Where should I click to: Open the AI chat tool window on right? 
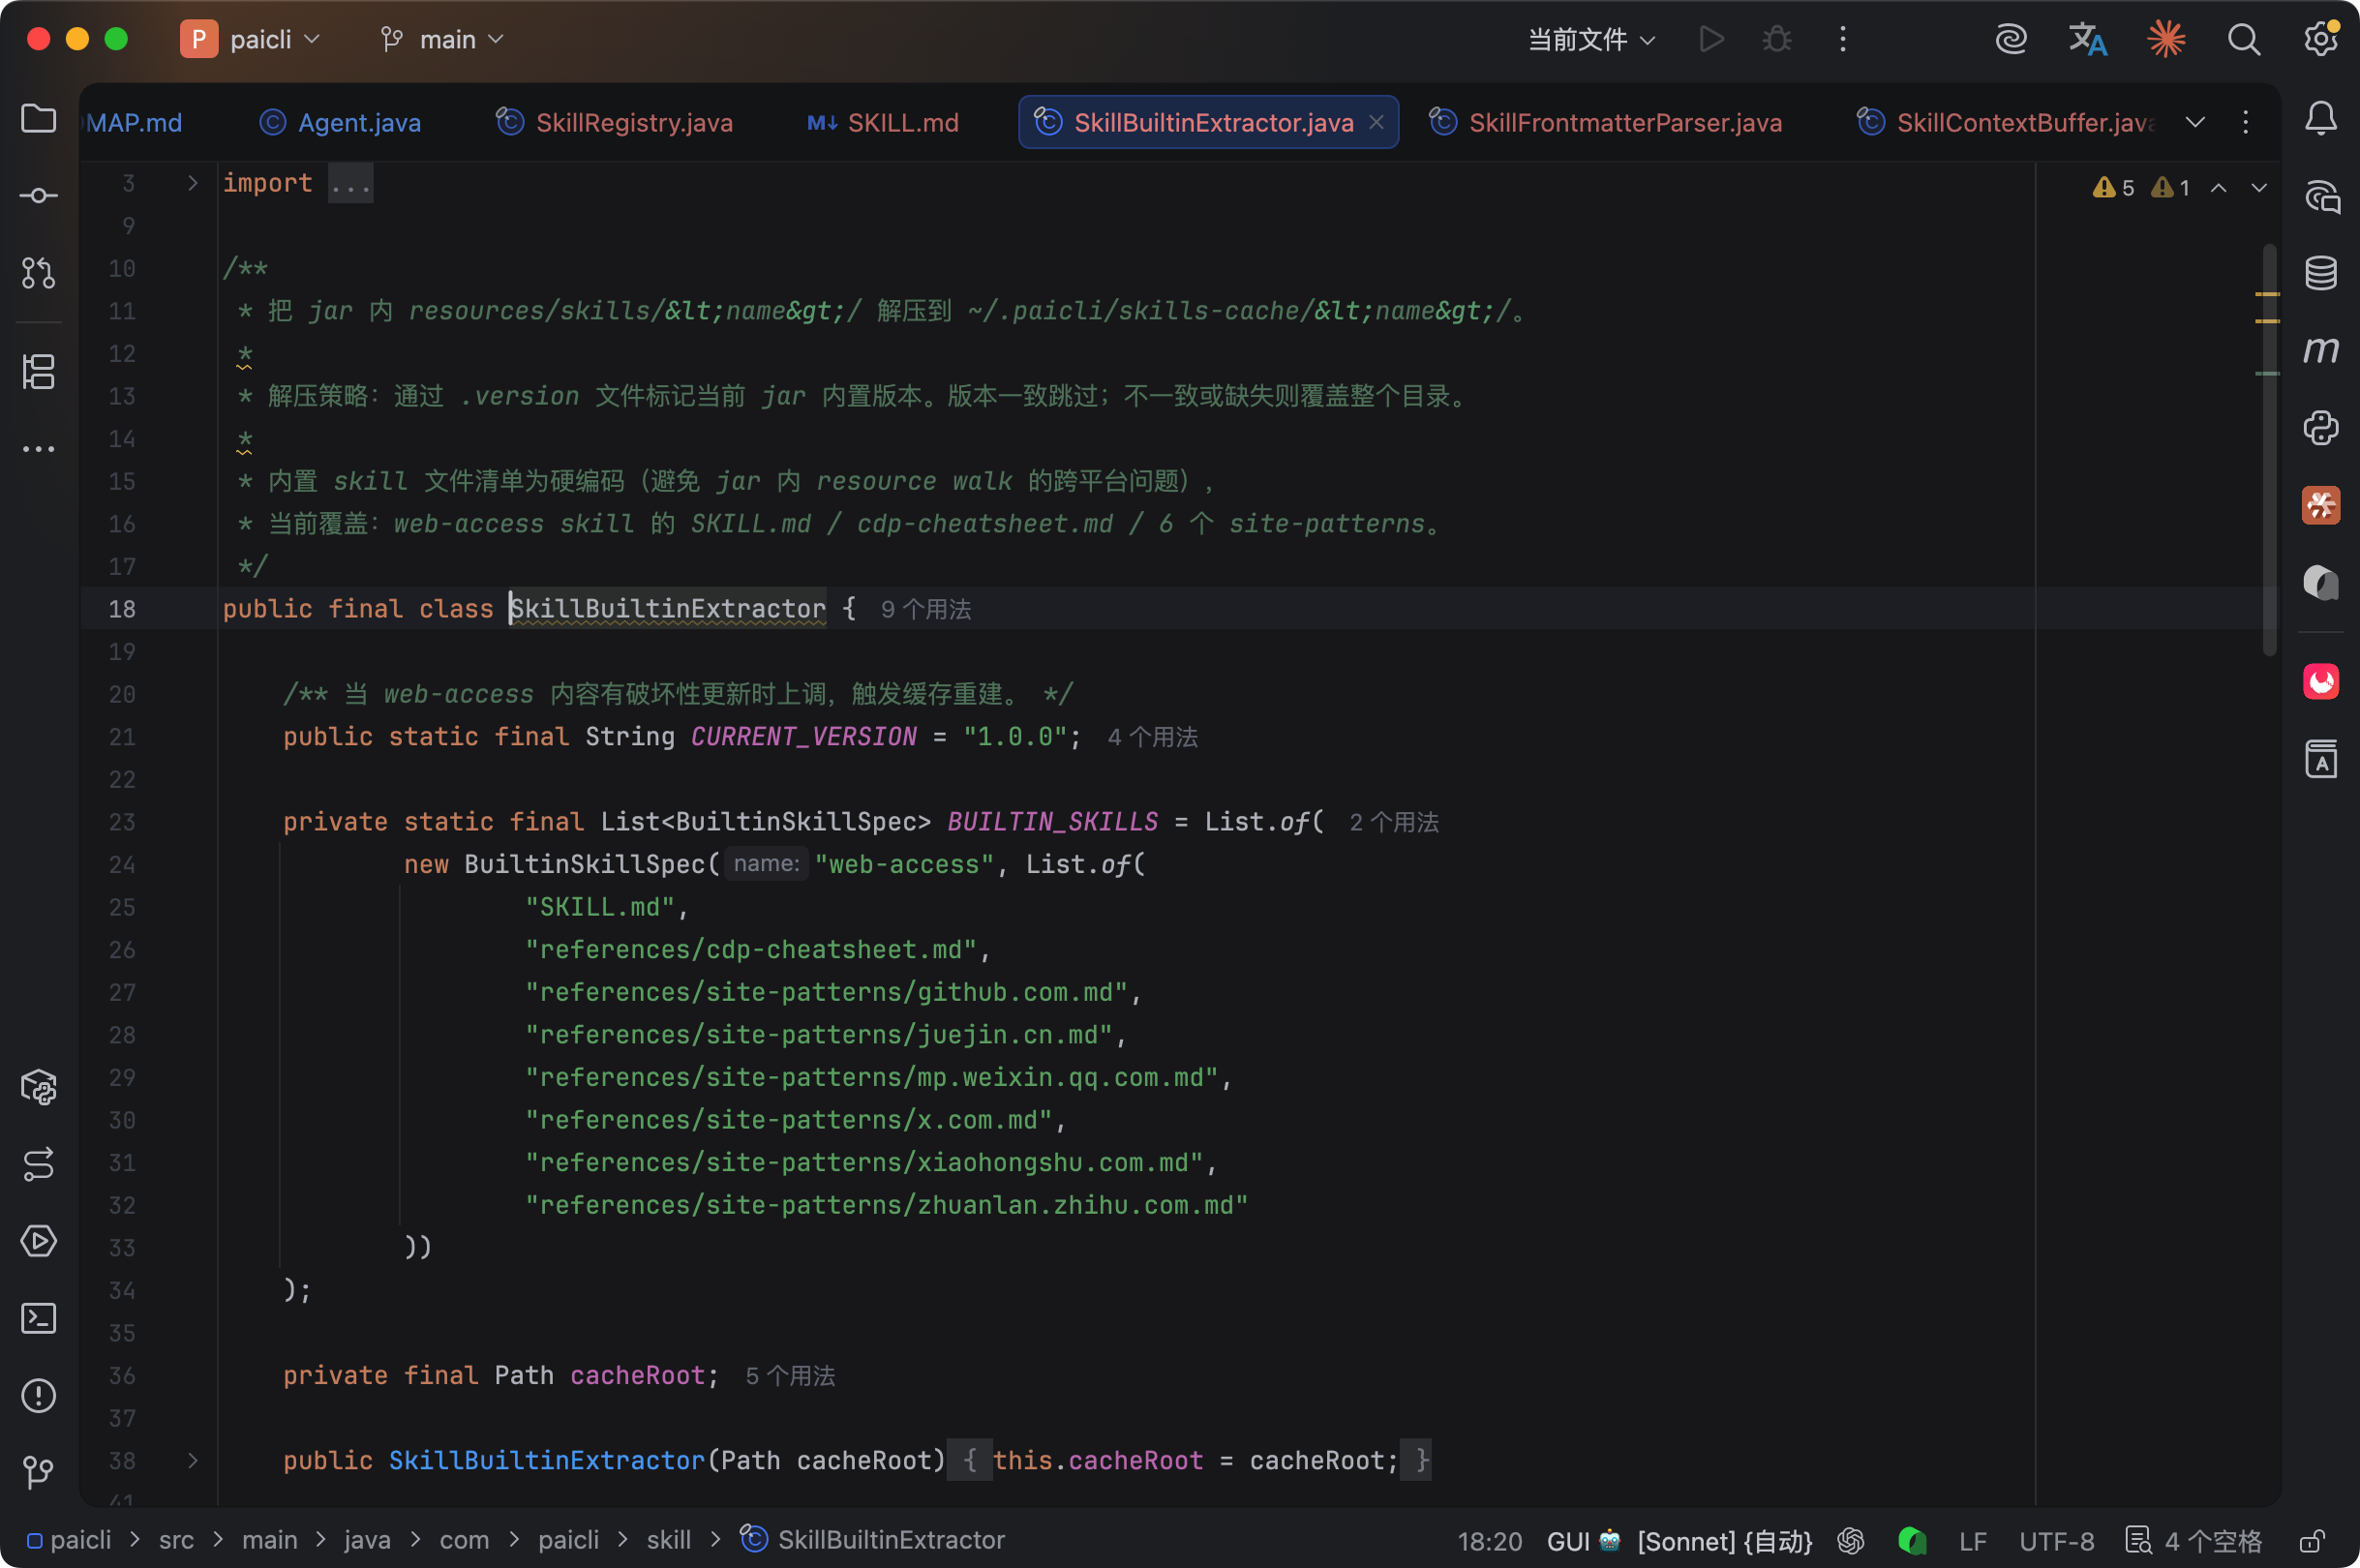coord(2320,196)
